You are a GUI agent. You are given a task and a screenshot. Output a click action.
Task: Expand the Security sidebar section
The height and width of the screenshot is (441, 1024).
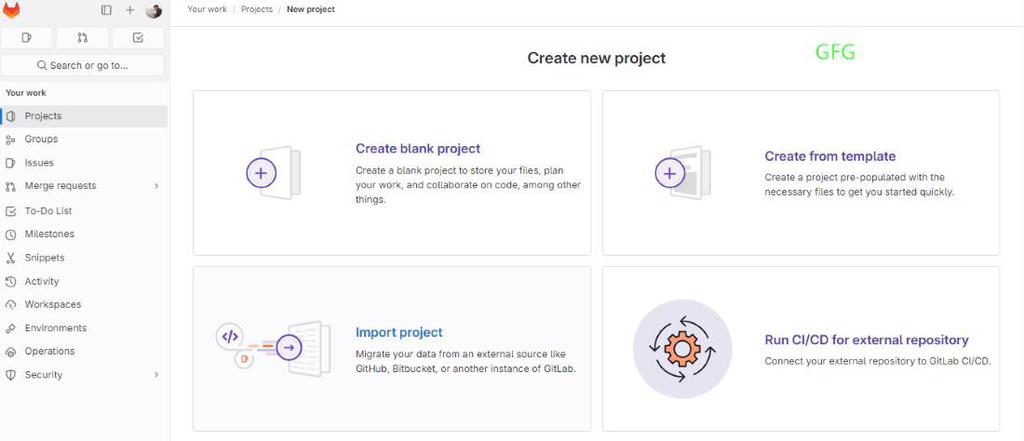[x=156, y=375]
